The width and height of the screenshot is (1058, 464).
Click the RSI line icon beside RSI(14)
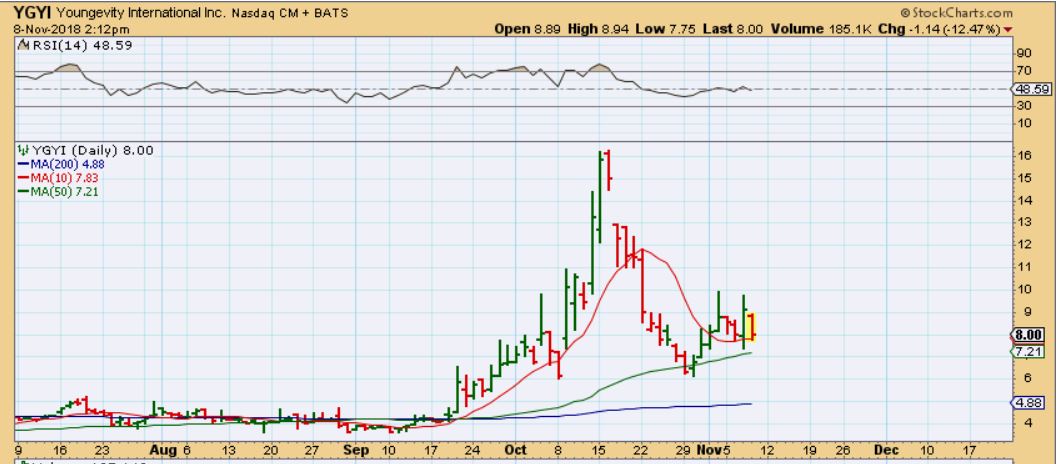[23, 45]
